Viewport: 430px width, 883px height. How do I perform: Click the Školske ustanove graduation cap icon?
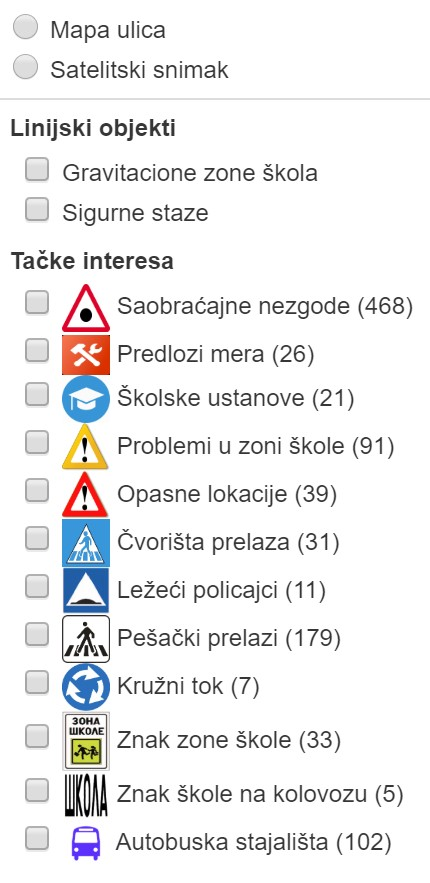point(86,399)
